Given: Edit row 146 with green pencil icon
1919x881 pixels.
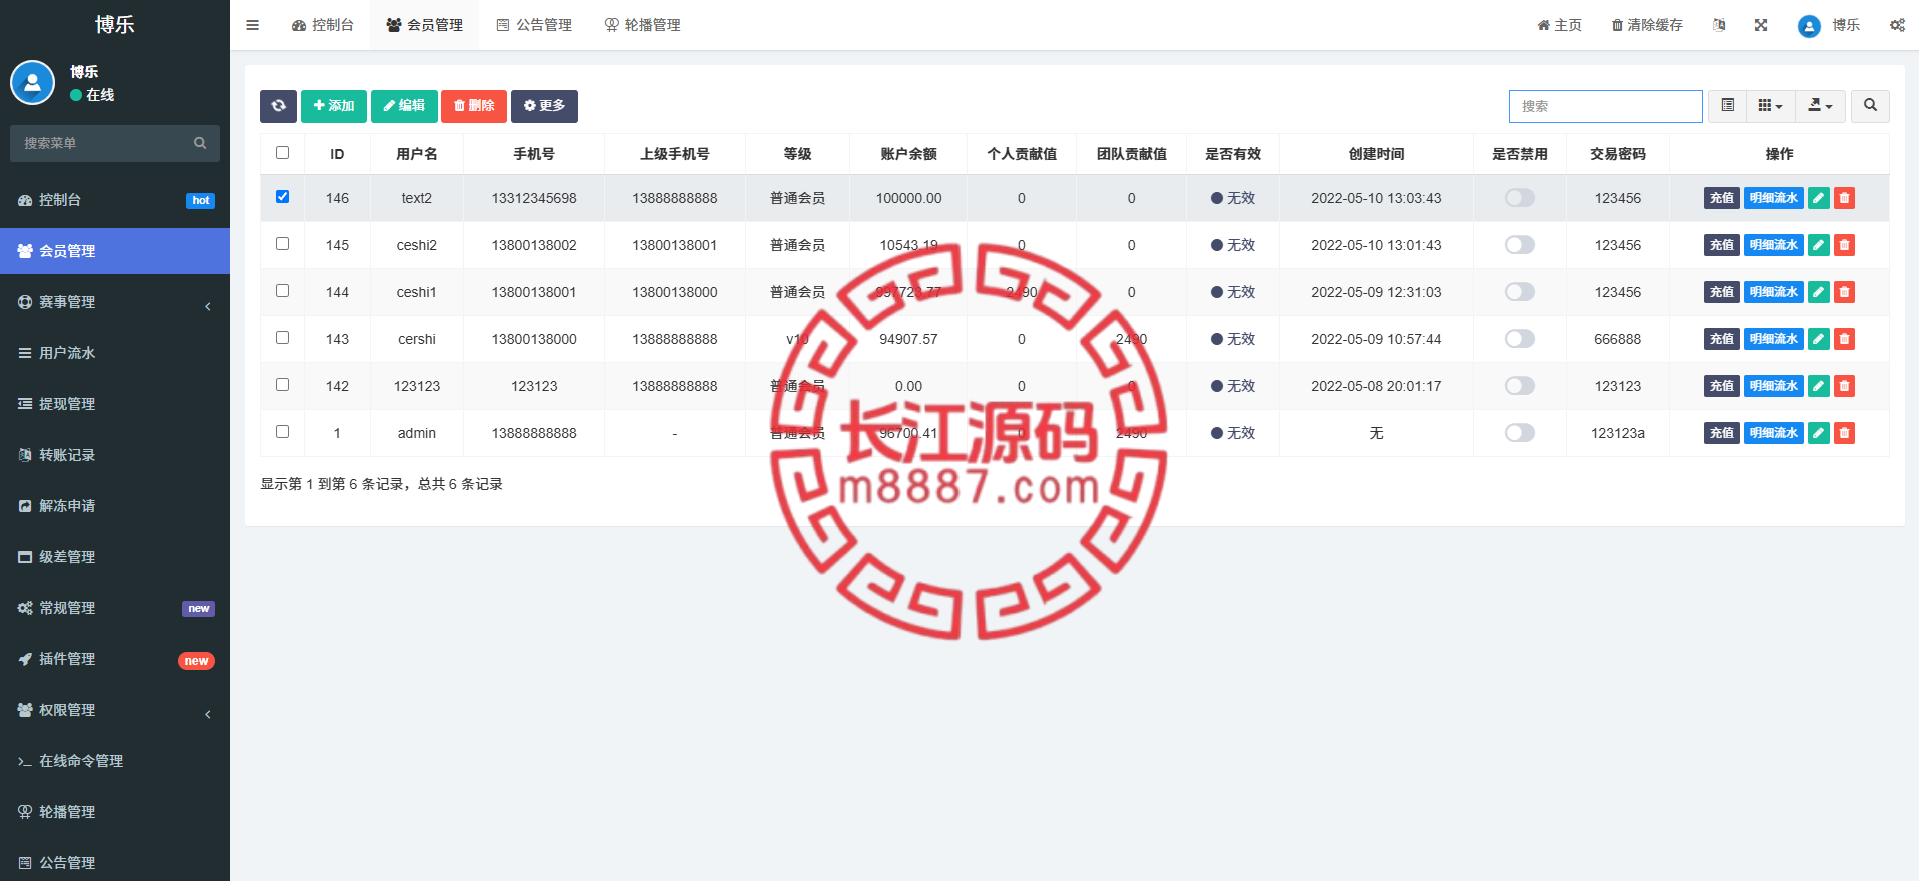Looking at the screenshot, I should tap(1819, 198).
